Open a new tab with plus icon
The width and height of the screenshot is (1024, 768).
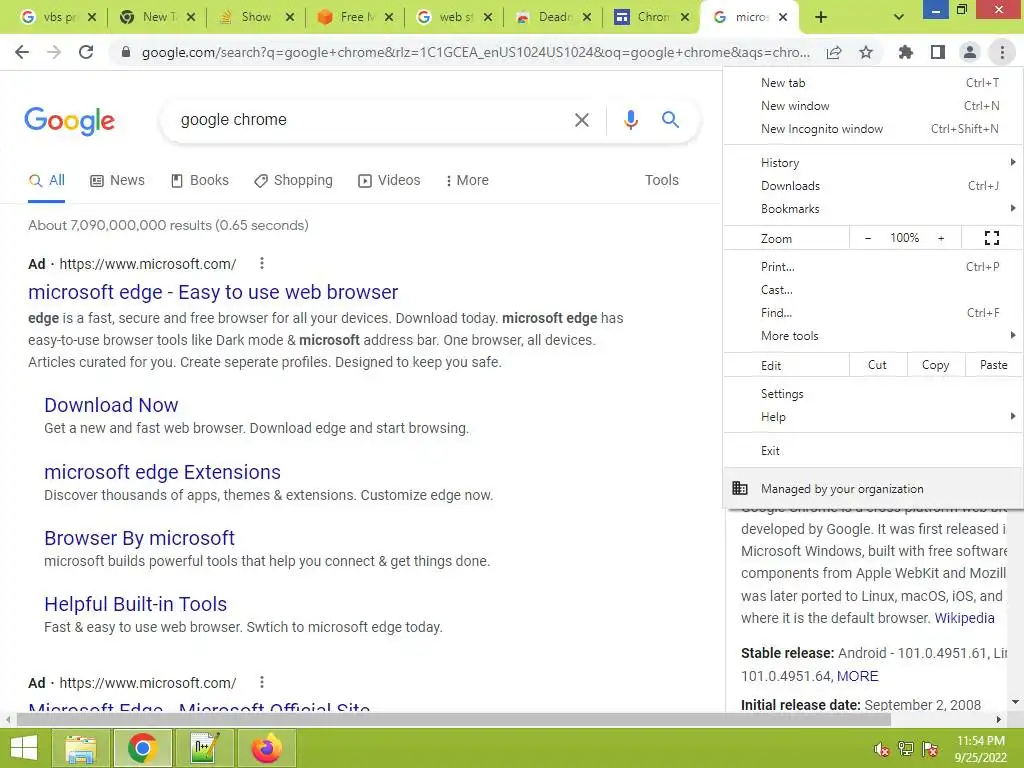(821, 18)
